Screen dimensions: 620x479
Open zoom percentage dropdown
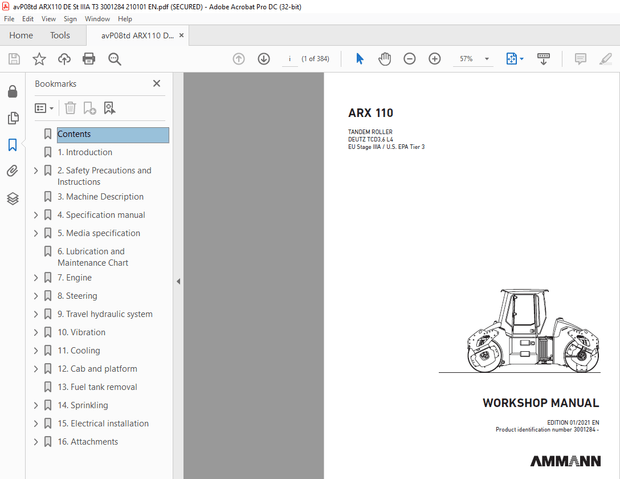pyautogui.click(x=487, y=59)
